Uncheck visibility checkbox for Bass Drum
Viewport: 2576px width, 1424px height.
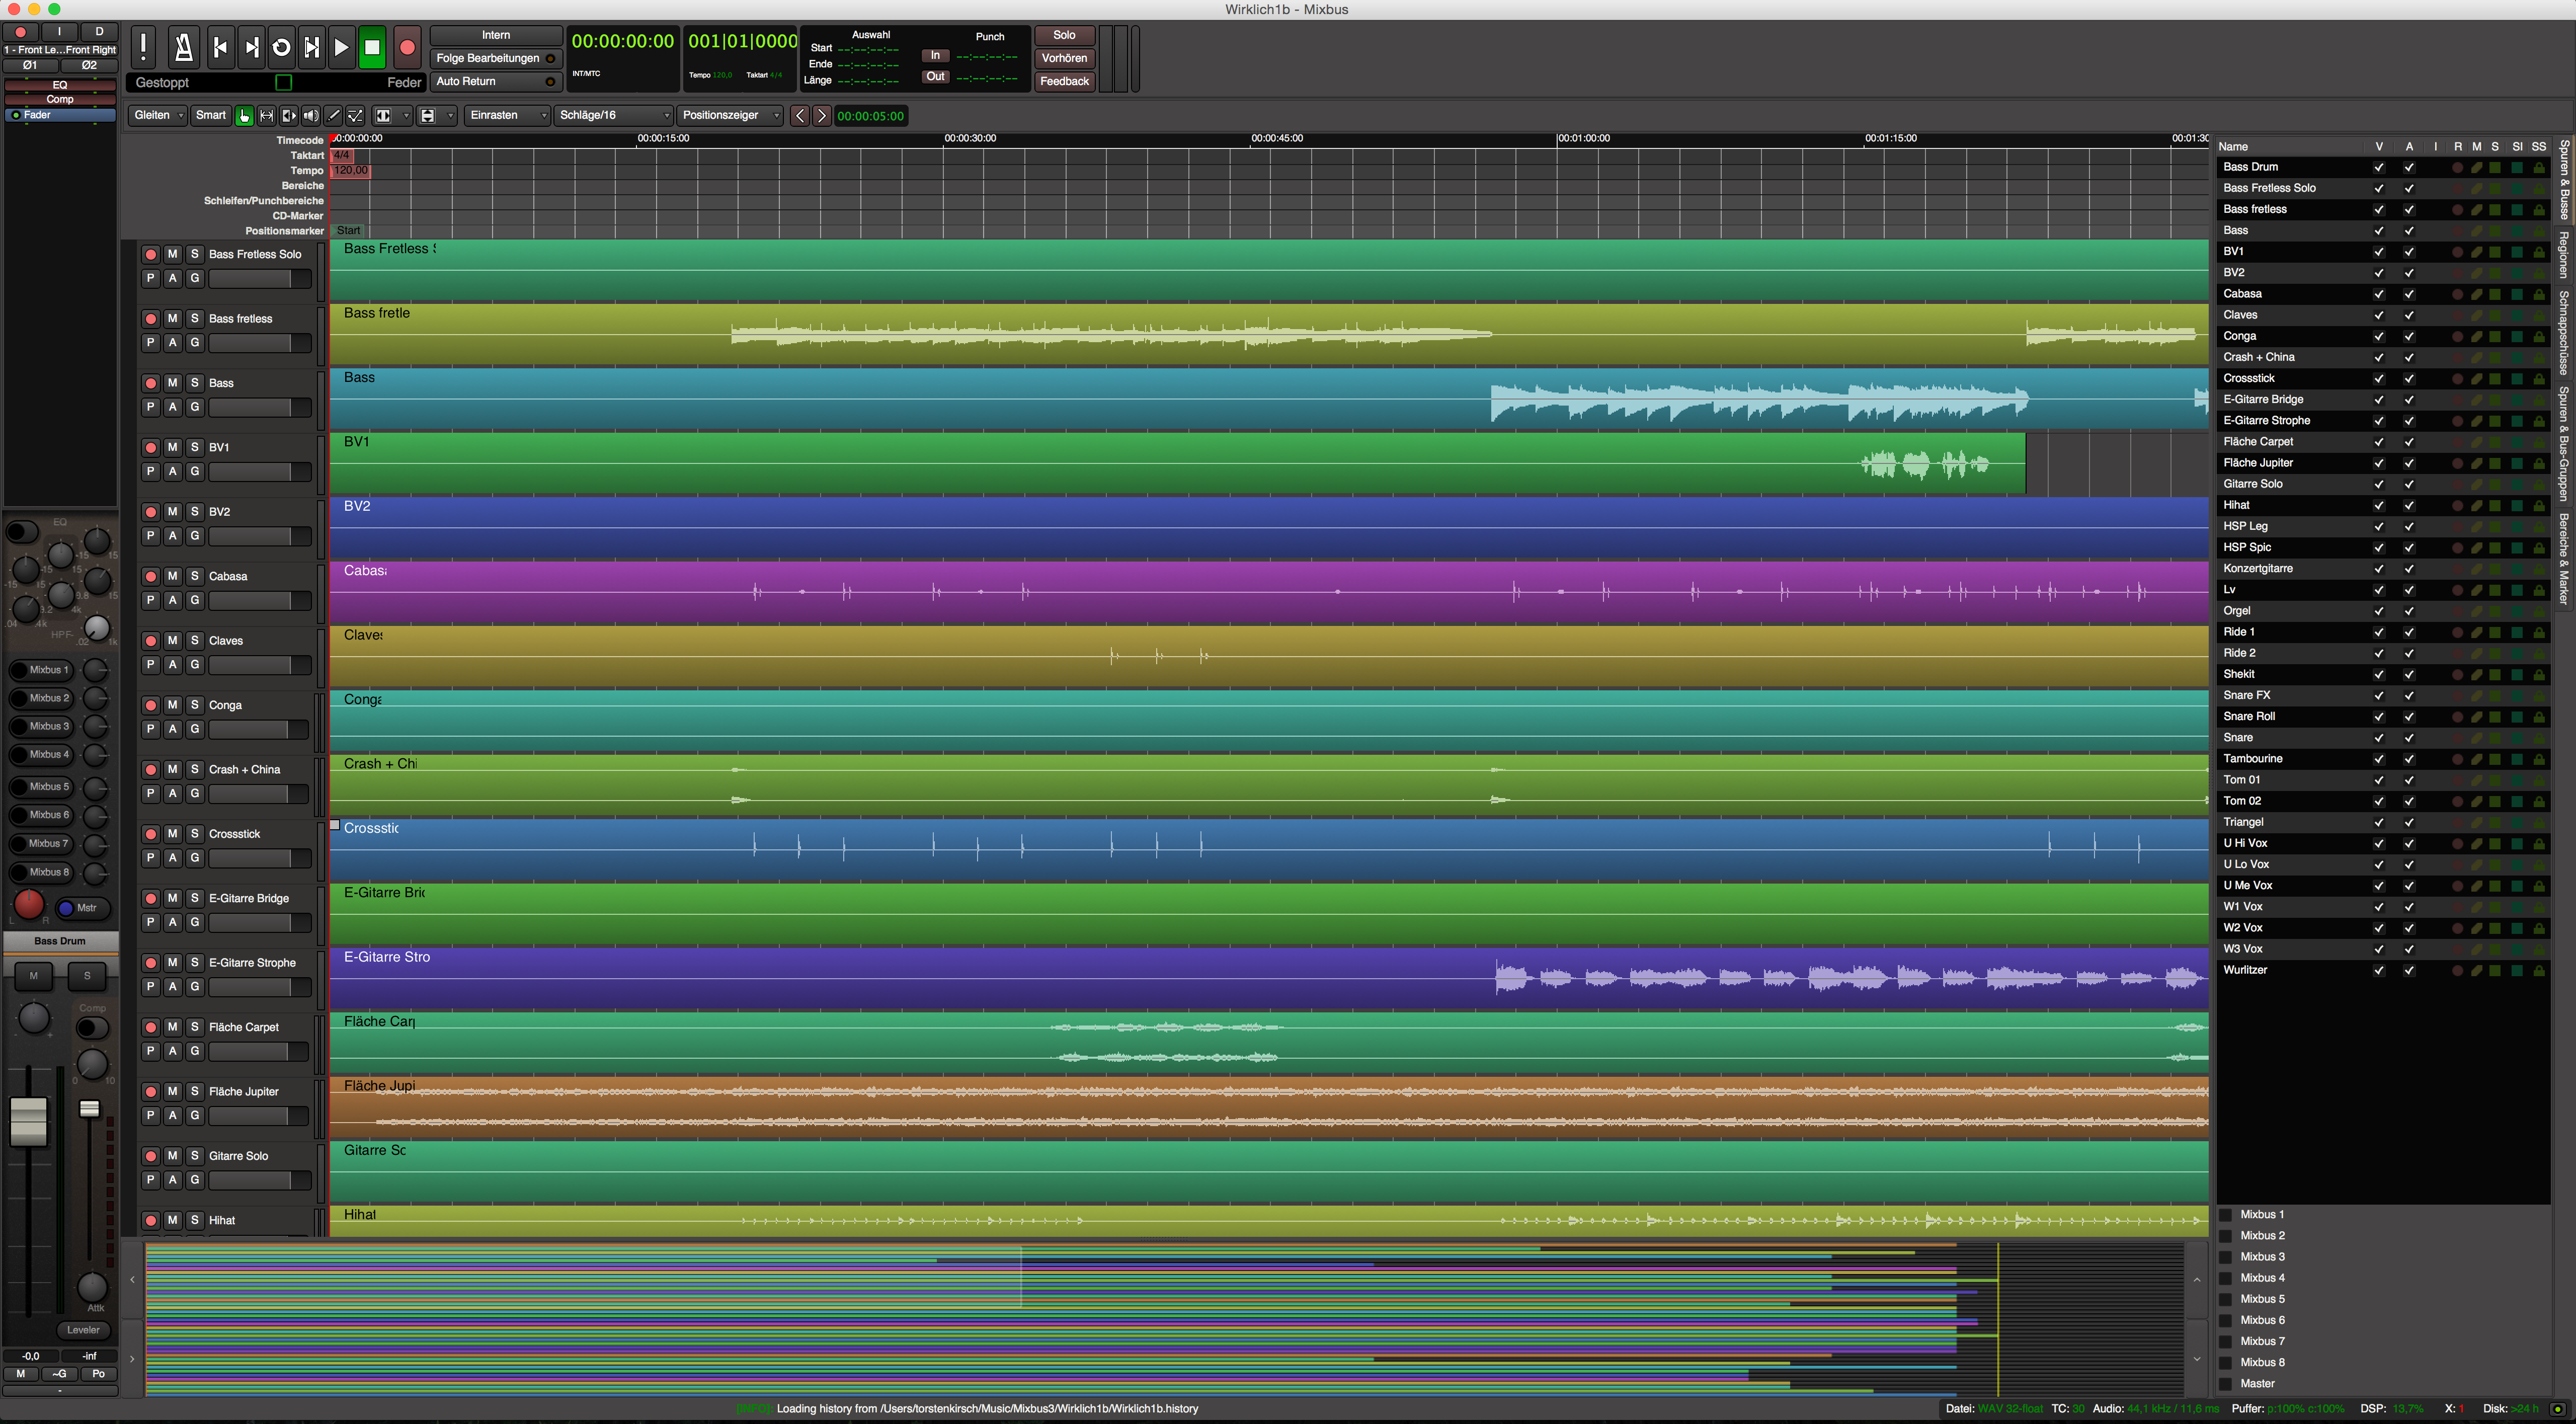tap(2379, 168)
